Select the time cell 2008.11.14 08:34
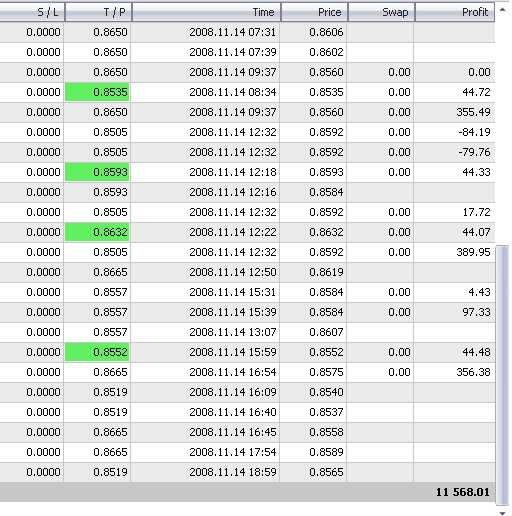 point(233,92)
